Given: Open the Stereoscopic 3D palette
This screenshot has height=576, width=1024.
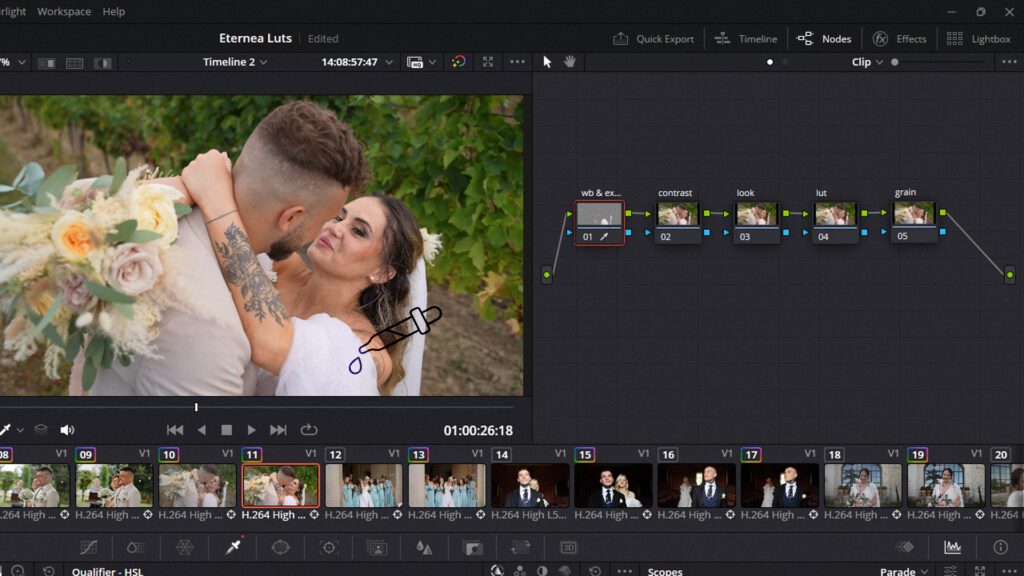Looking at the screenshot, I should click(x=568, y=547).
